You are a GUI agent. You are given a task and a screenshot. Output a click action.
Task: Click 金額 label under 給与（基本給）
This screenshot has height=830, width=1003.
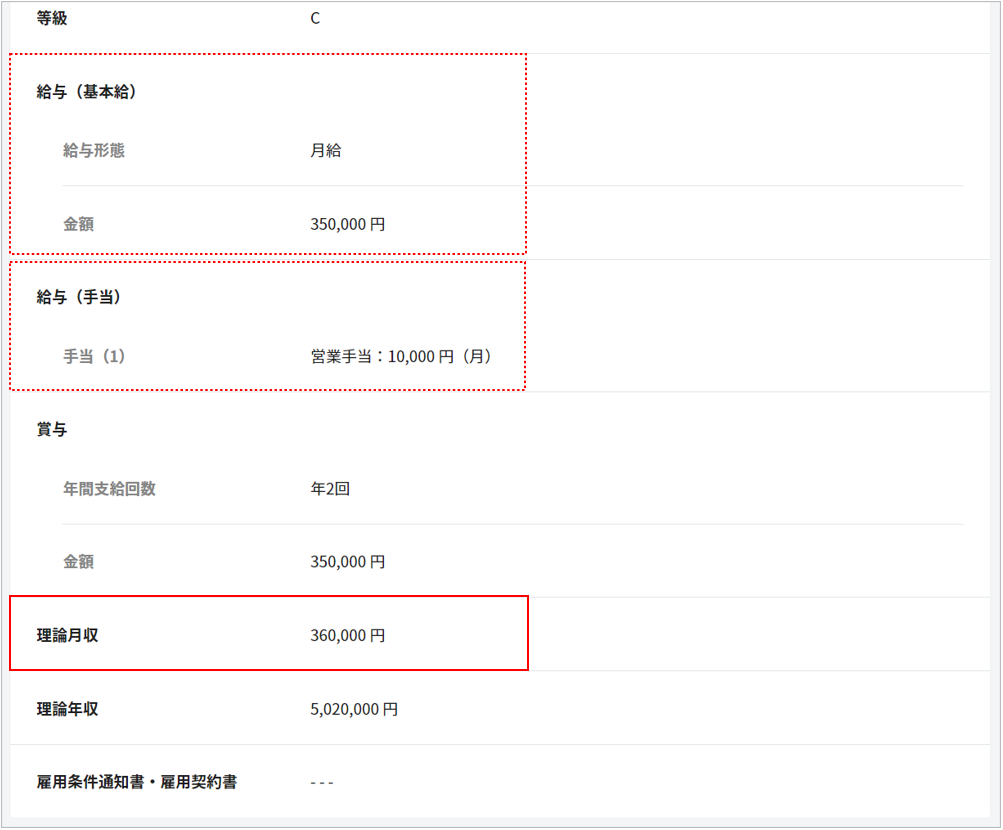78,224
